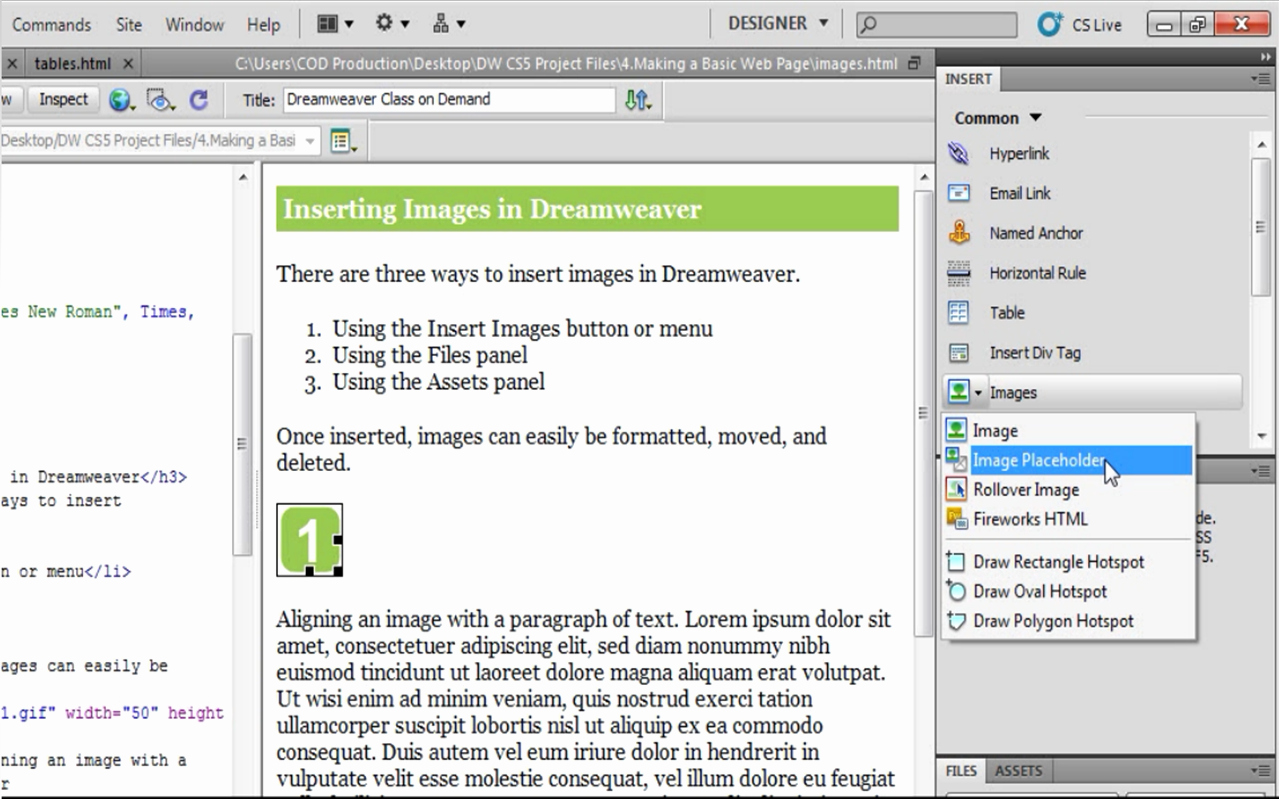
Task: Click the Inserting Images in Dreamweaver heading
Action: coord(492,209)
